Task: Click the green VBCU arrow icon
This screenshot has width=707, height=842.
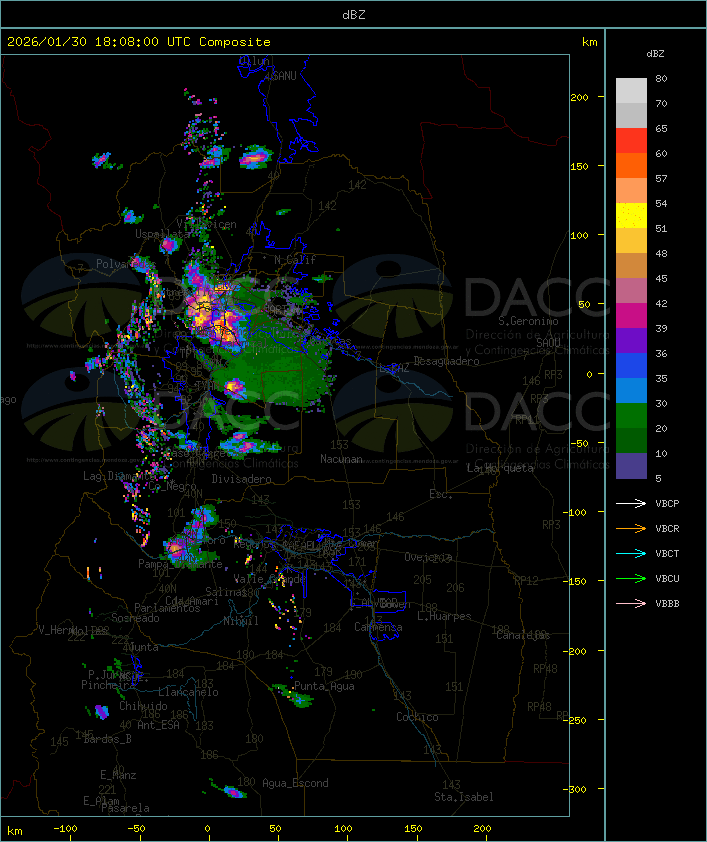Action: (x=631, y=579)
